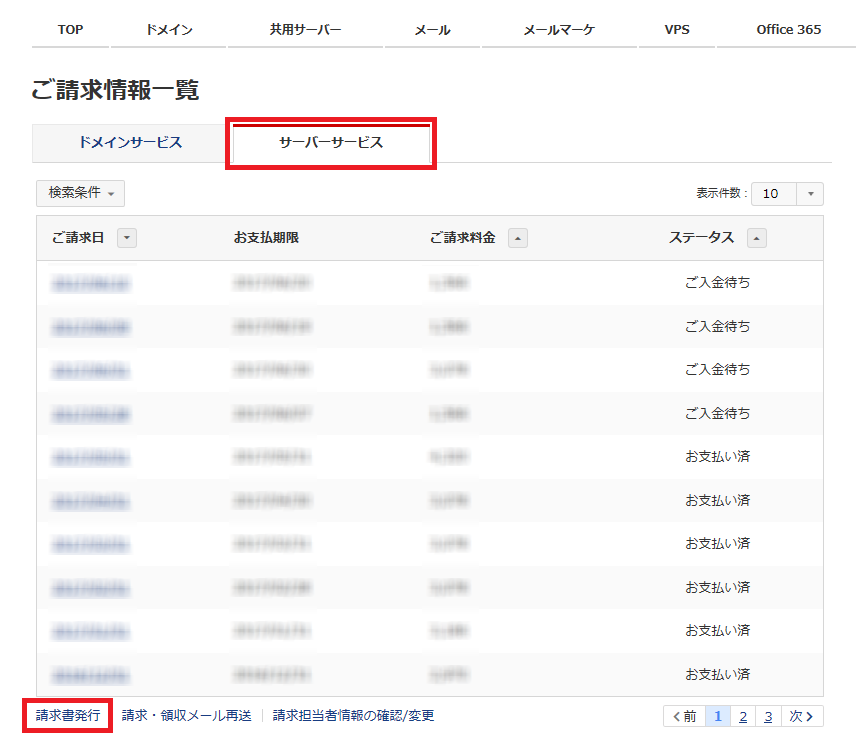Open the メール menu

432,29
